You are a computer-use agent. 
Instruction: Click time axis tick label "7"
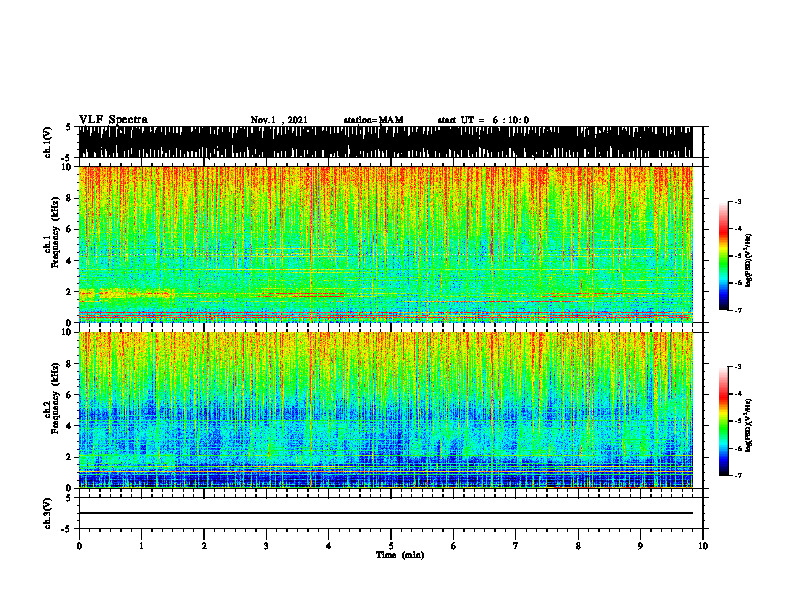516,546
